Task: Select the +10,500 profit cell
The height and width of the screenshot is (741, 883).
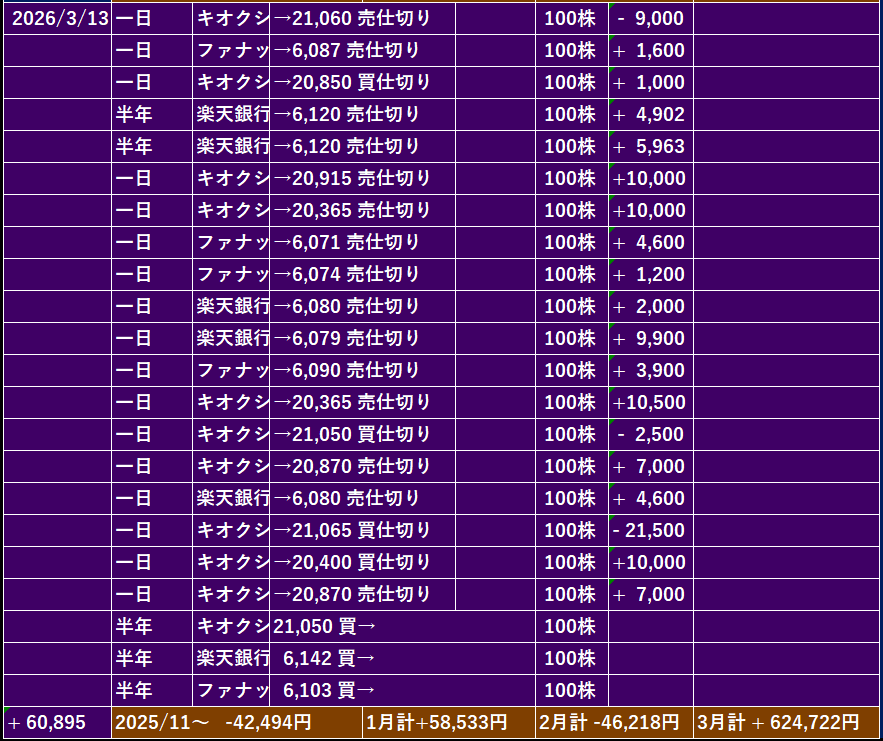Action: coord(650,402)
